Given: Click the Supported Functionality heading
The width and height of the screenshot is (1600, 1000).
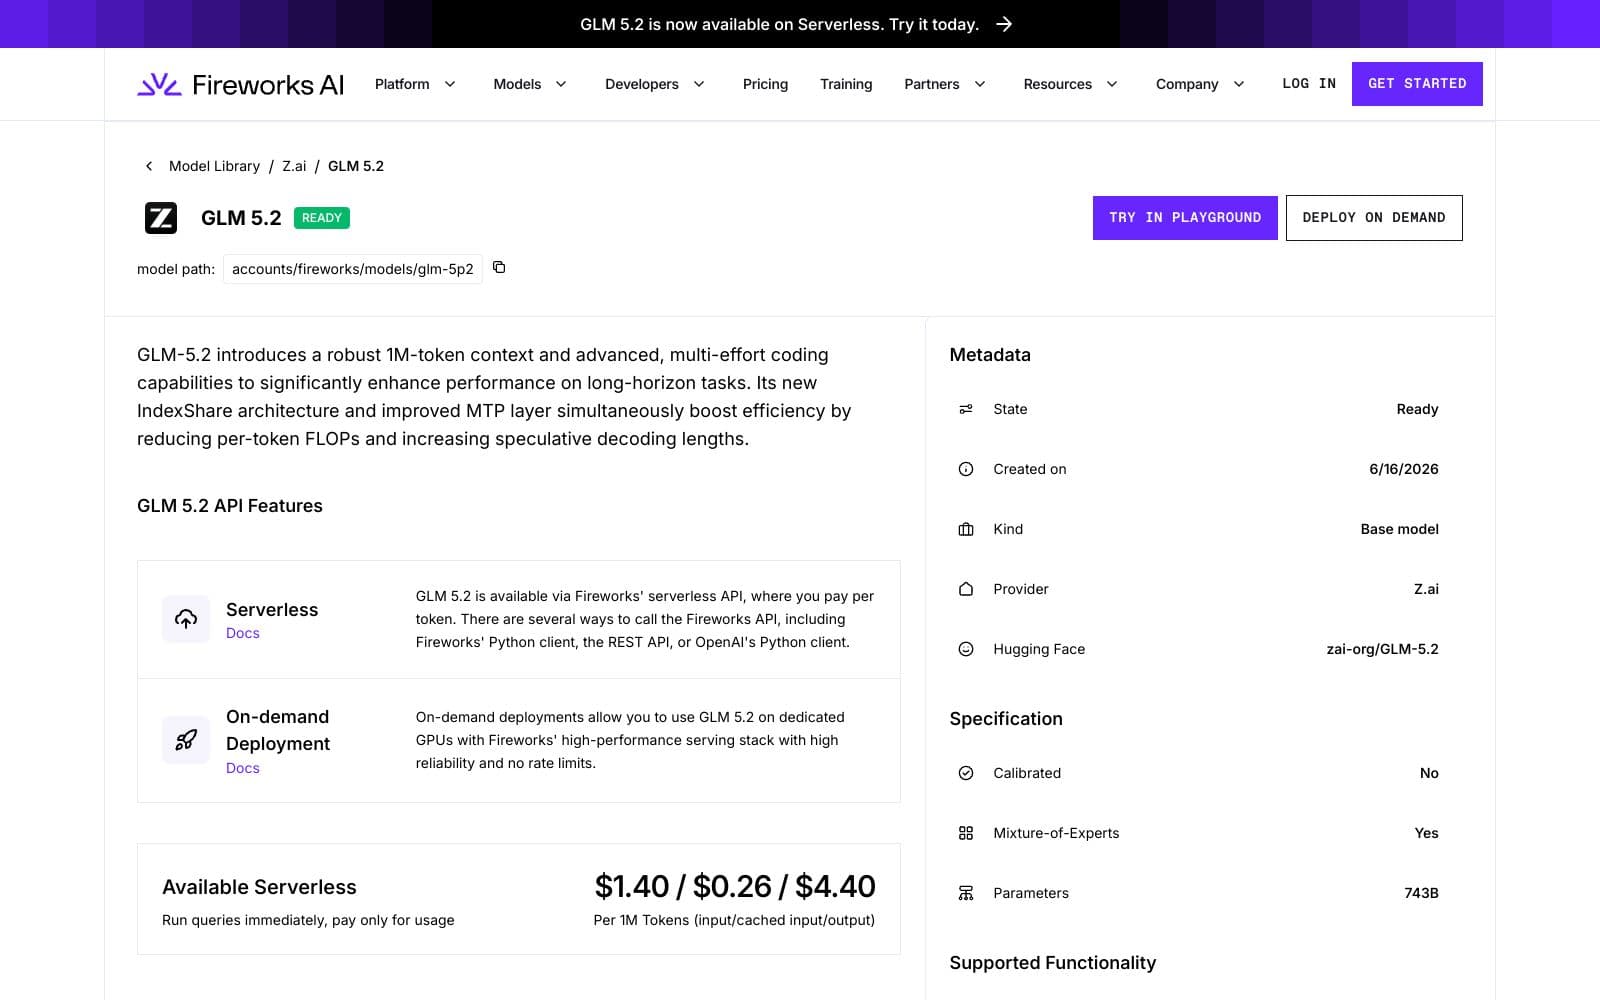Looking at the screenshot, I should coord(1052,963).
